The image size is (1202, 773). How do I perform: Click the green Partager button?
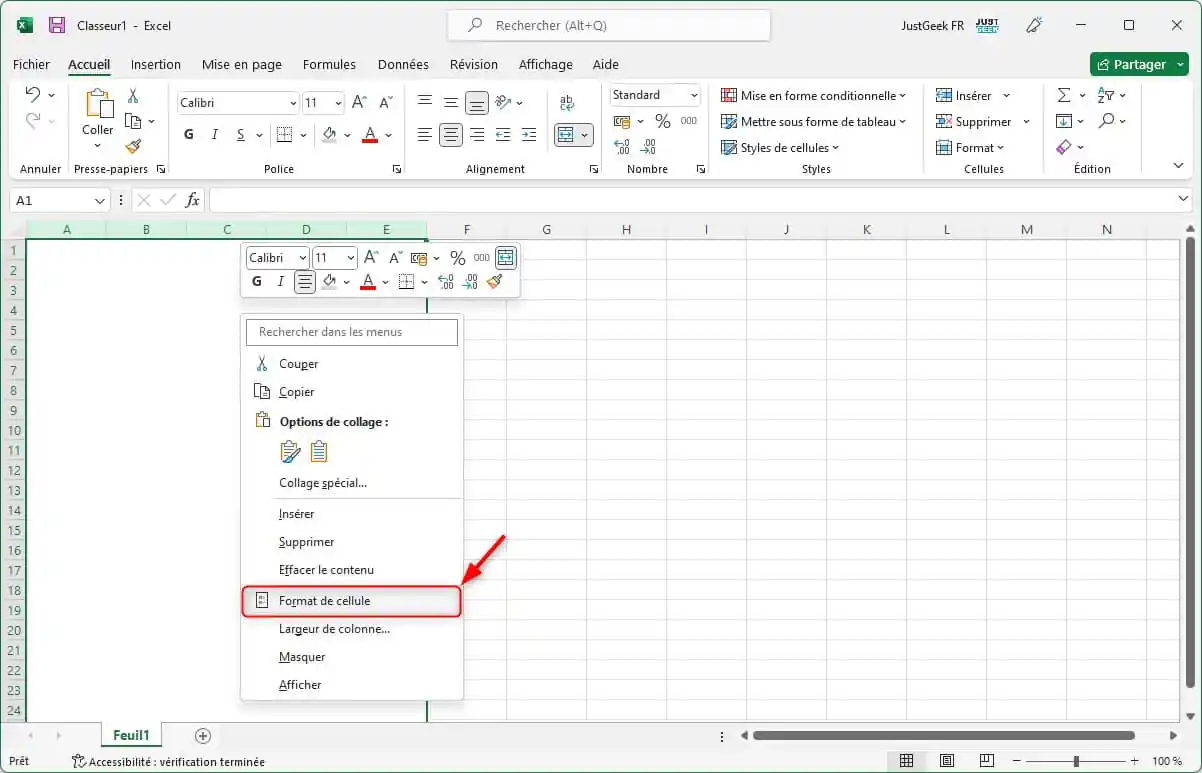point(1140,64)
